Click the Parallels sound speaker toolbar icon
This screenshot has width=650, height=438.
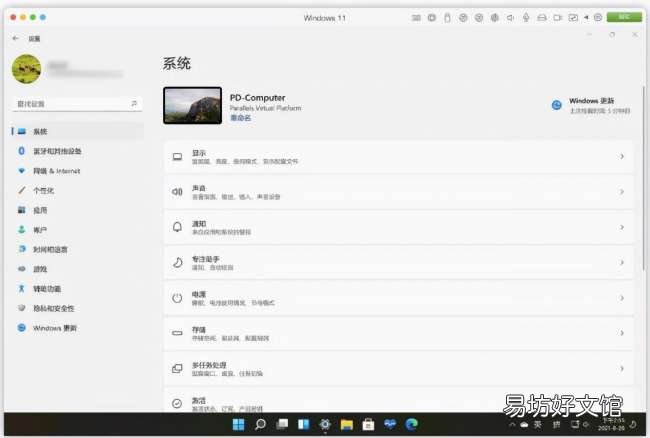[x=510, y=17]
